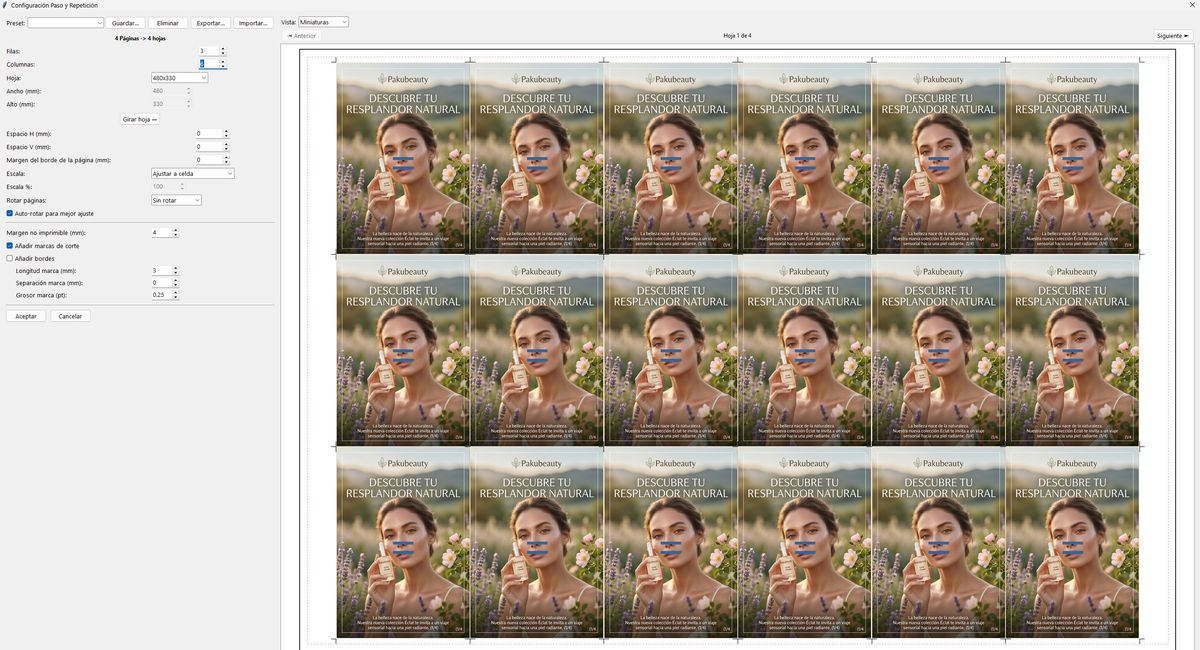The width and height of the screenshot is (1200, 650).
Task: Uncheck Auto-rotar para mejor ajuste
Action: (10, 213)
